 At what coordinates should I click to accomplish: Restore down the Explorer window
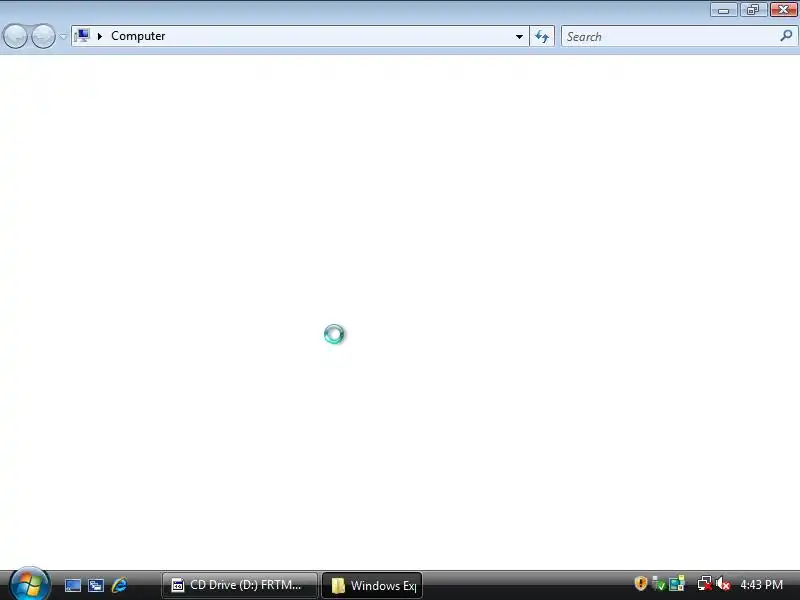[x=753, y=10]
